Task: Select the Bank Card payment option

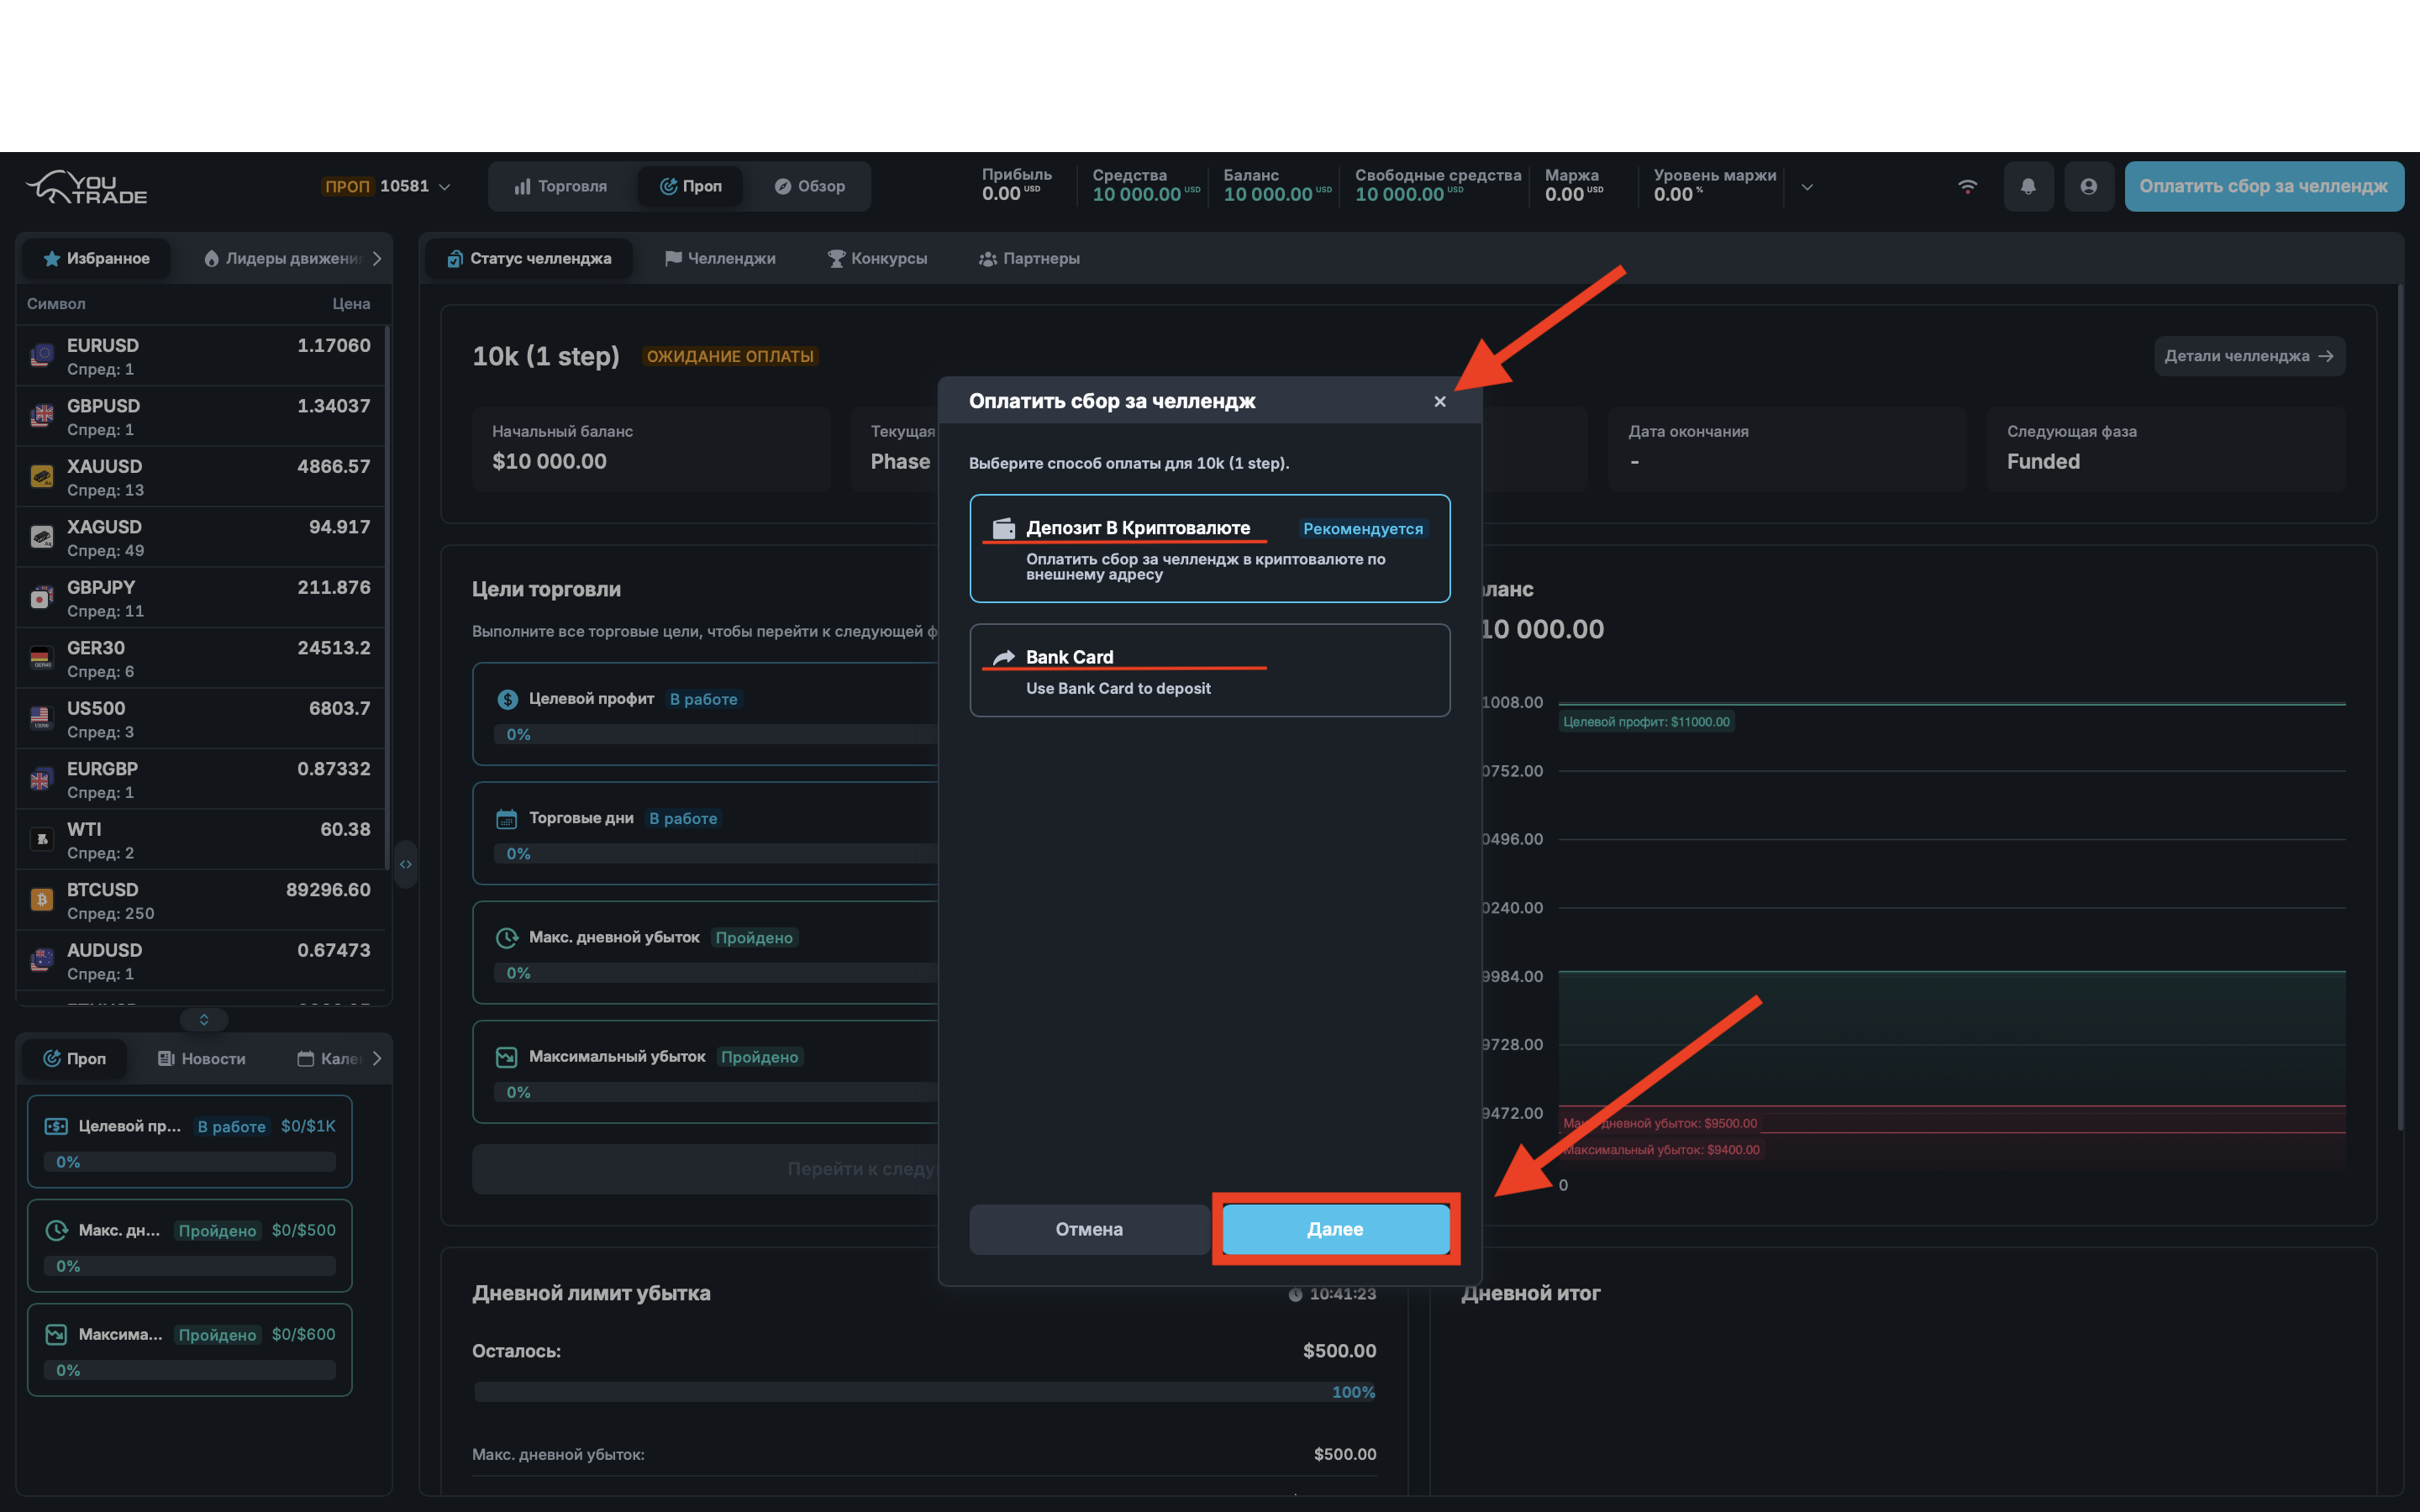Action: (x=1209, y=670)
